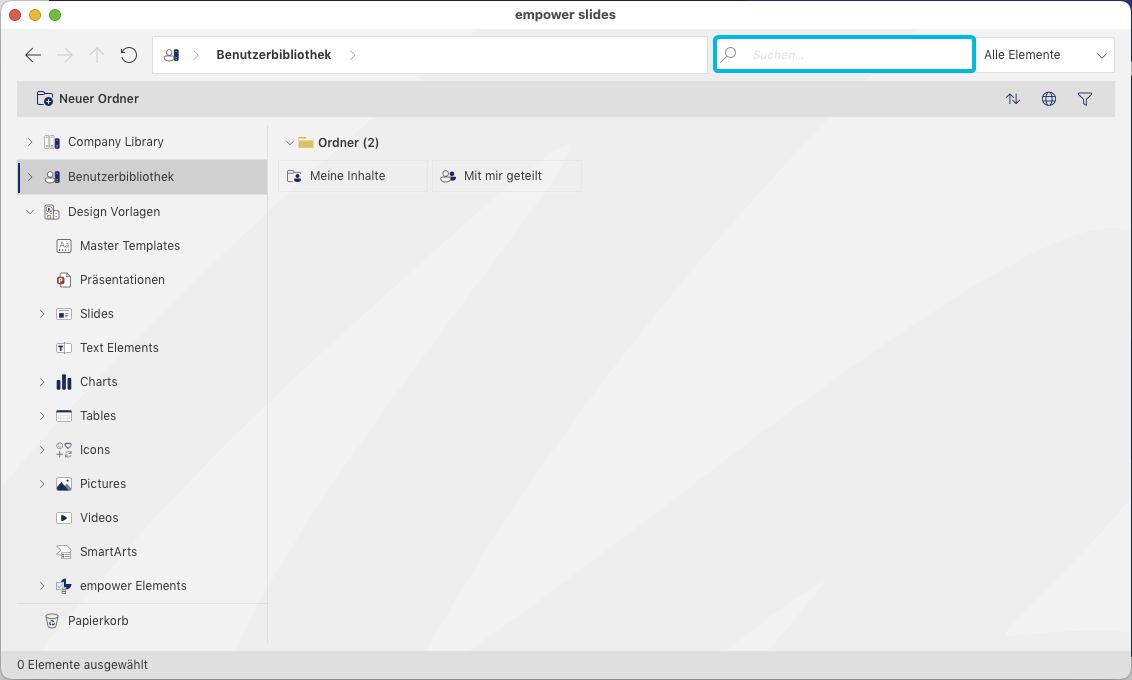The height and width of the screenshot is (680, 1132).
Task: Open sort order options
Action: 1013,99
